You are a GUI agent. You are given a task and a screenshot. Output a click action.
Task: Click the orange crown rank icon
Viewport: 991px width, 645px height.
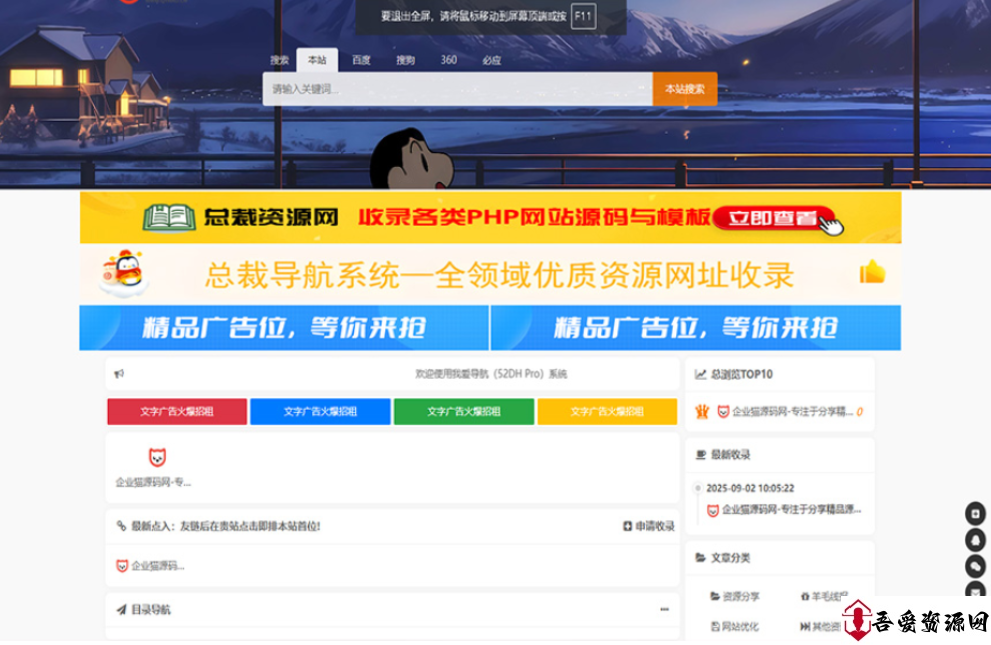[x=702, y=412]
